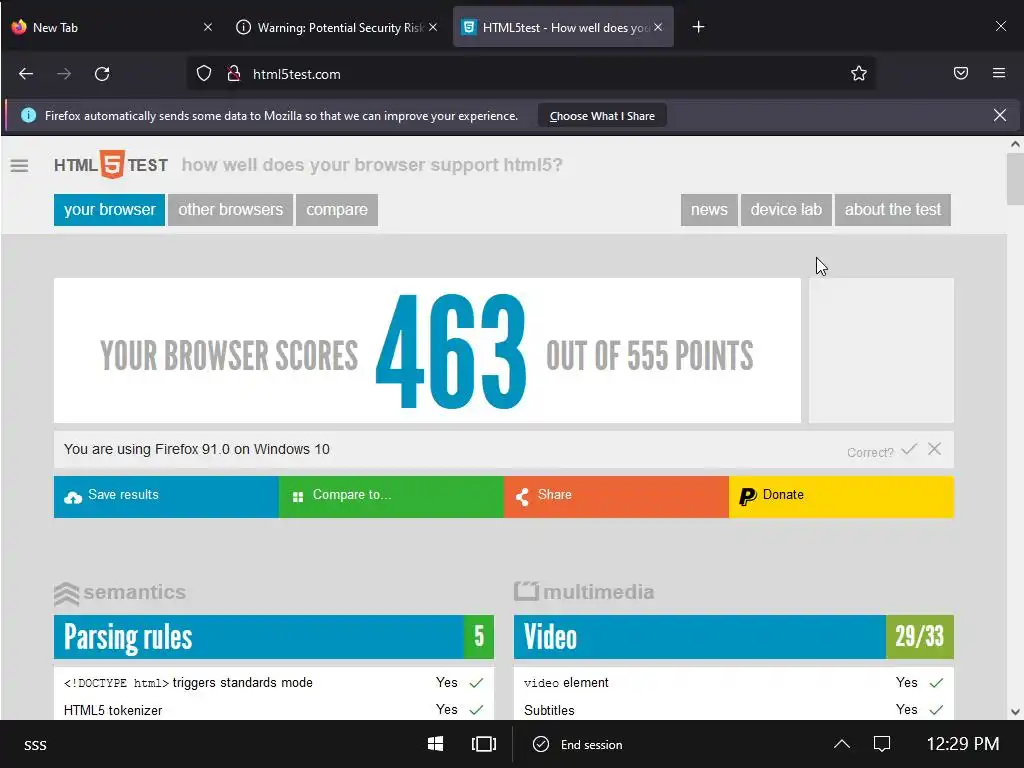Click the Firefox 91.0 on Windows 10 text
Screen dimensions: 1024x768
point(242,449)
